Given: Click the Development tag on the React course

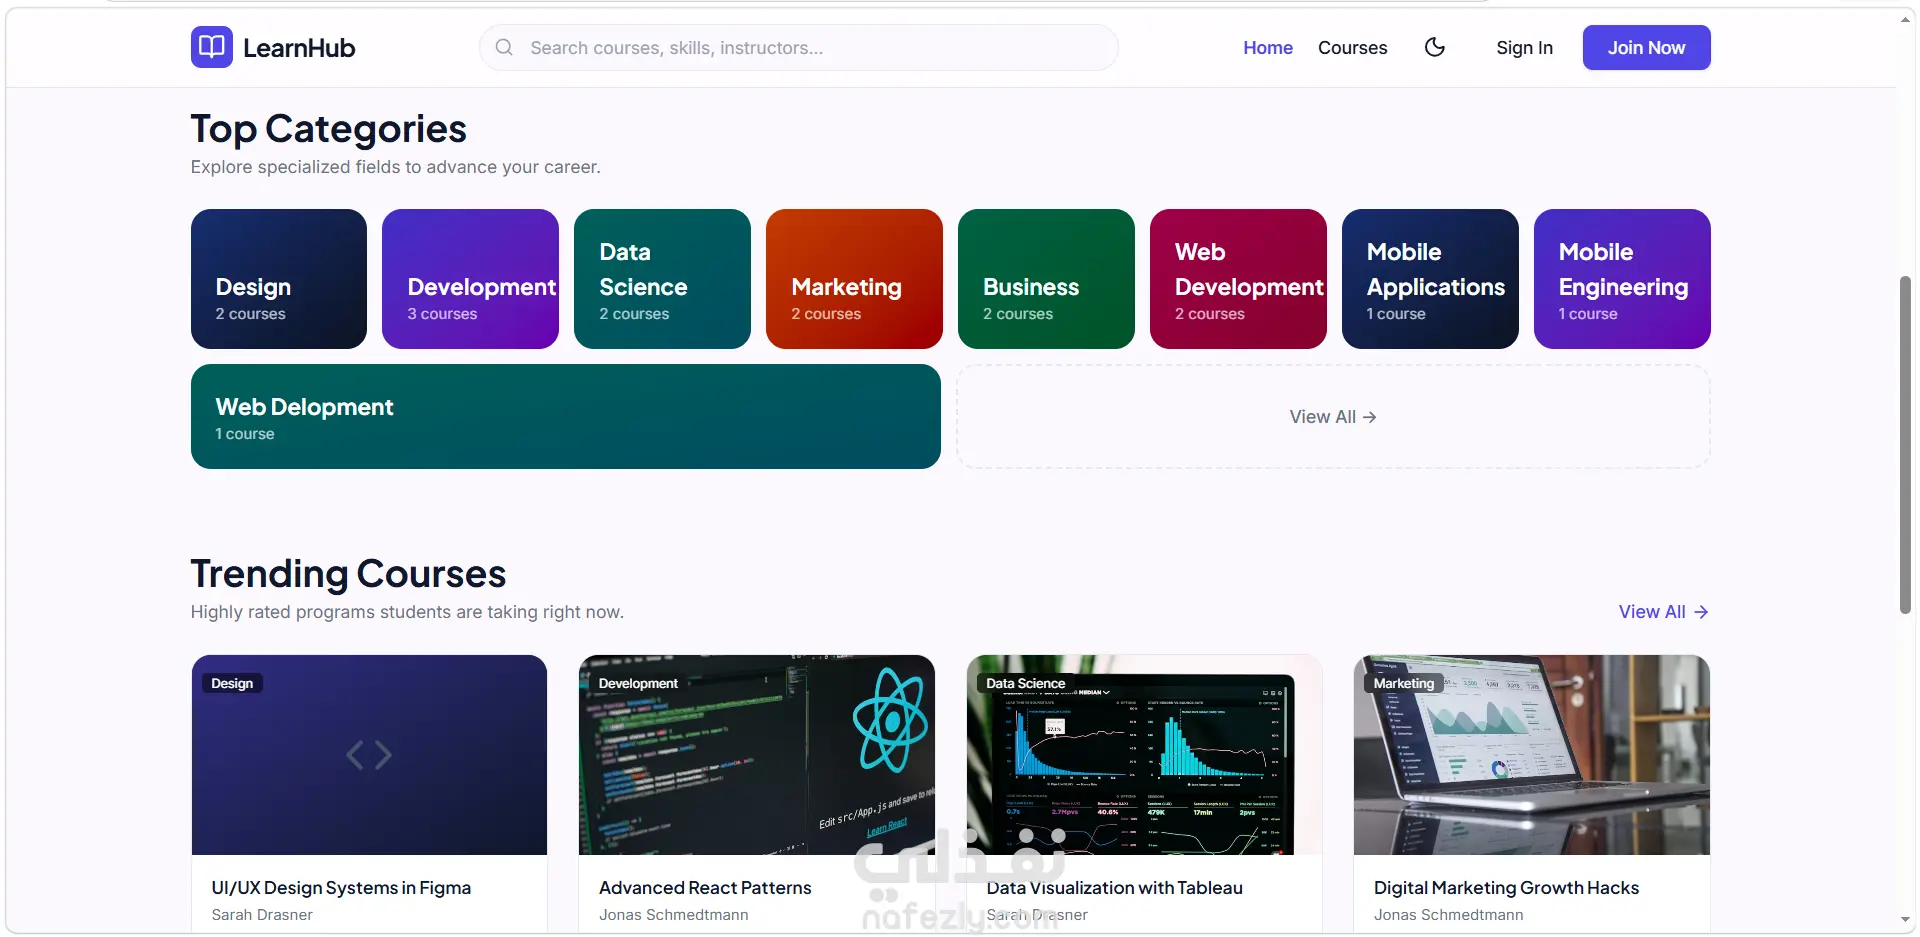Looking at the screenshot, I should (638, 683).
